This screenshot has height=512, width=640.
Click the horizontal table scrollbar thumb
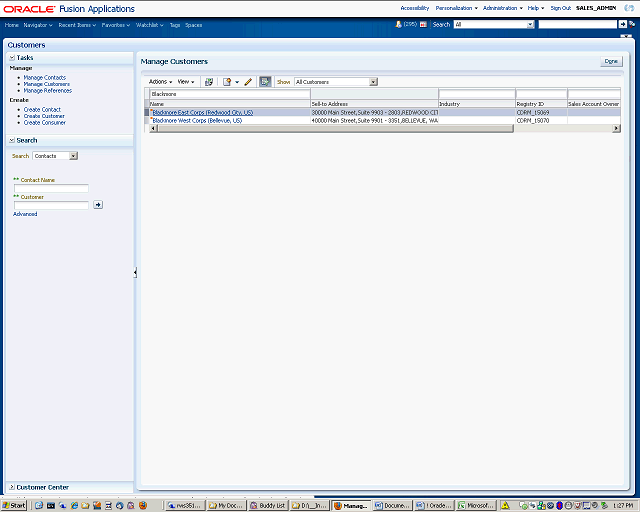336,128
